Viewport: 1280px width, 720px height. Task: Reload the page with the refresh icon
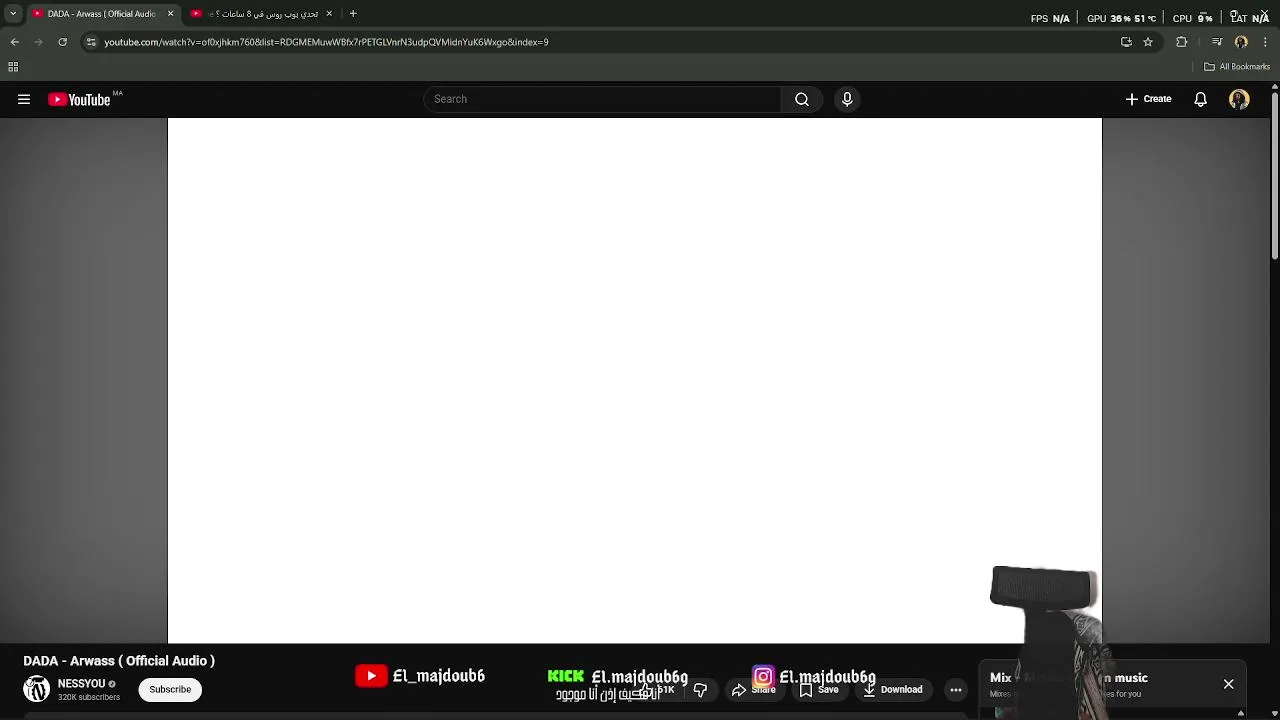click(x=62, y=42)
